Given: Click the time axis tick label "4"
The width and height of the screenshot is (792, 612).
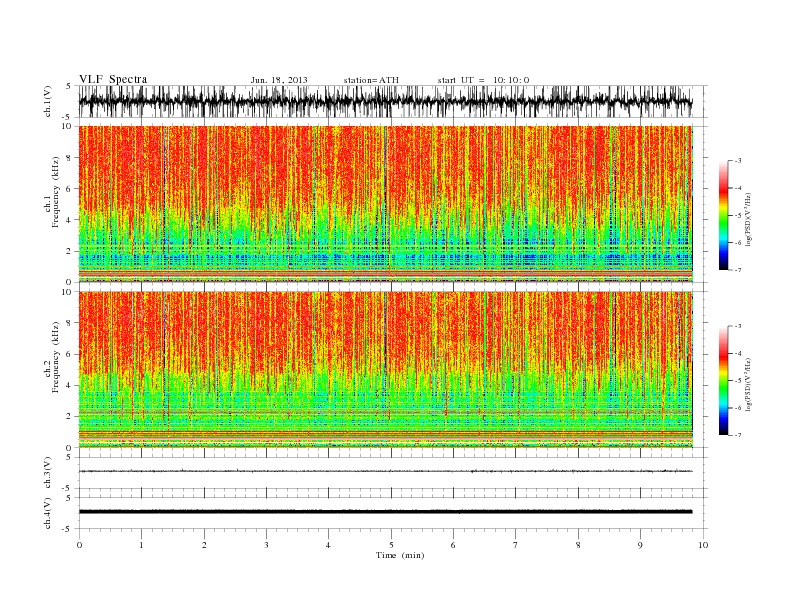Looking at the screenshot, I should (x=329, y=545).
